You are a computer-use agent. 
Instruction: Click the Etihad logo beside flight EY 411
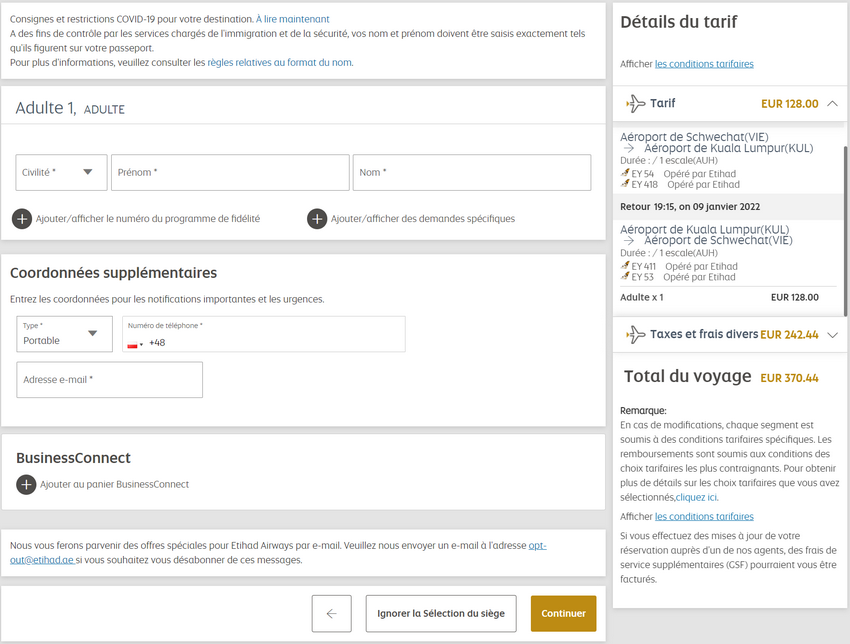coord(625,266)
